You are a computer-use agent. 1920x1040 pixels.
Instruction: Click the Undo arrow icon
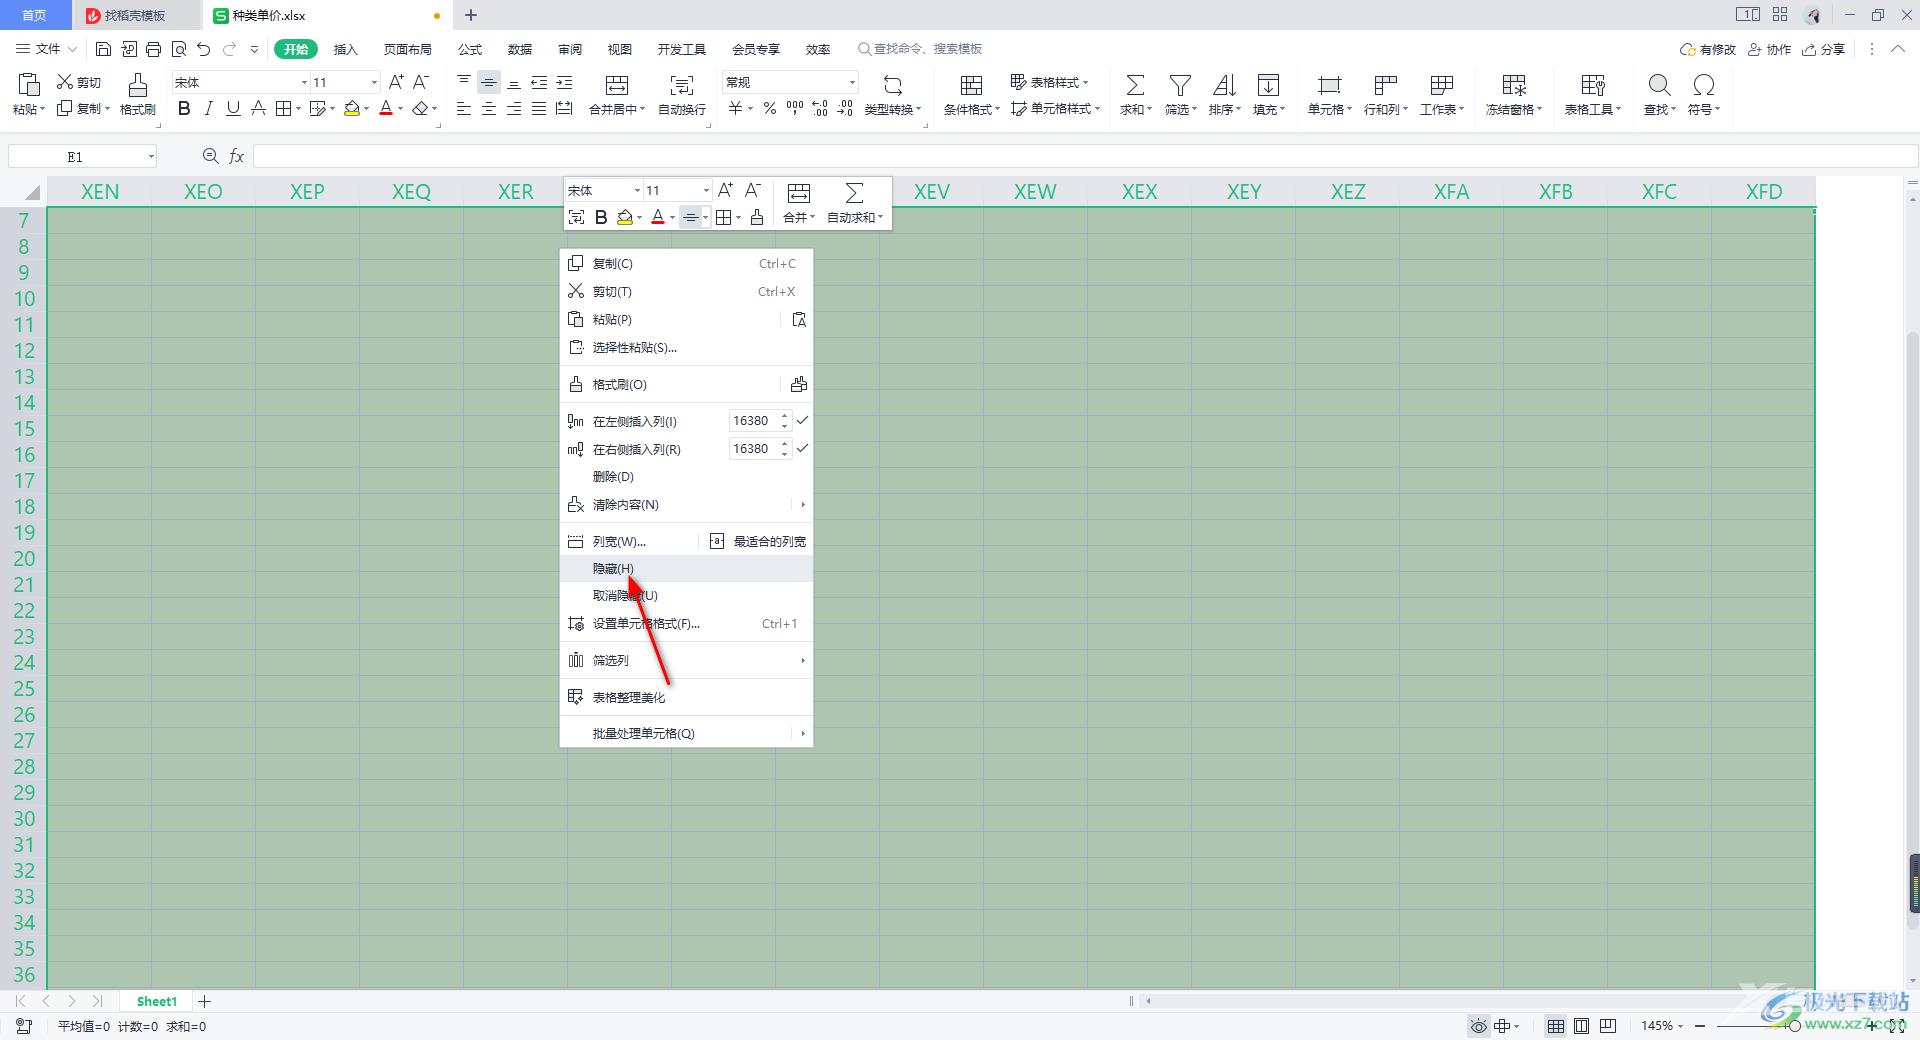click(204, 49)
